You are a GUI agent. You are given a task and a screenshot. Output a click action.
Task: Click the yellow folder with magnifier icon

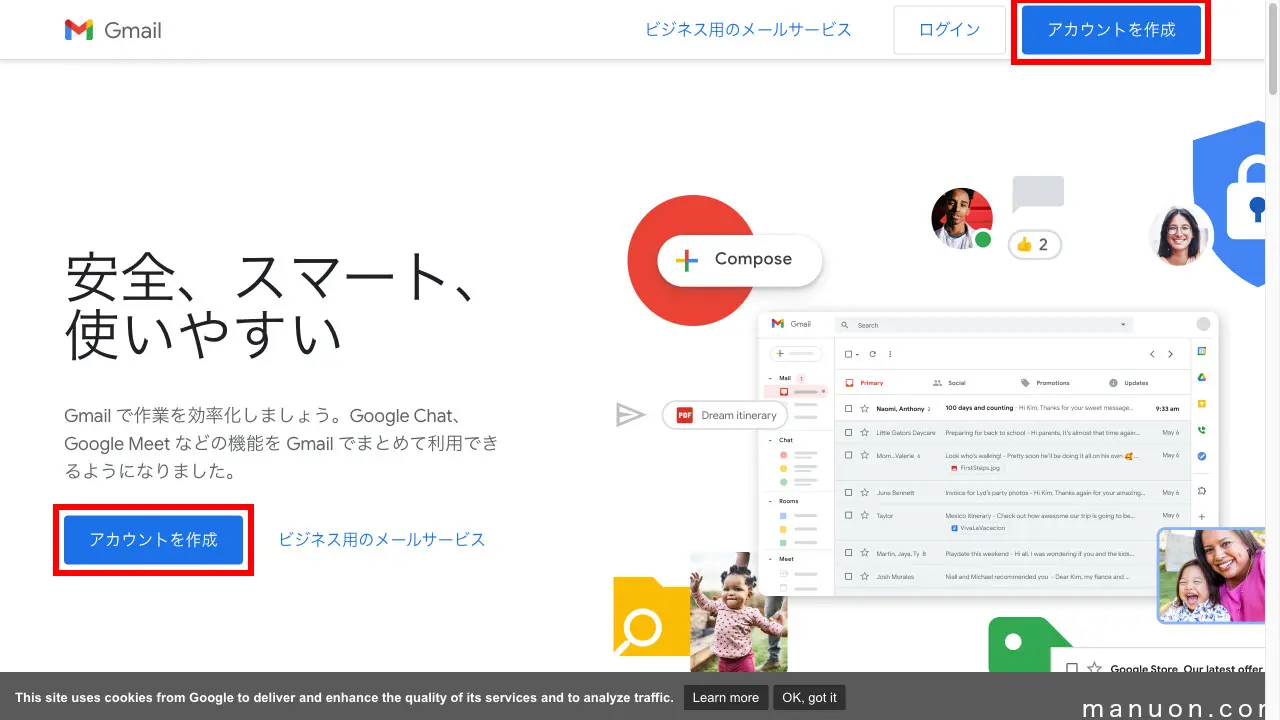(x=651, y=617)
